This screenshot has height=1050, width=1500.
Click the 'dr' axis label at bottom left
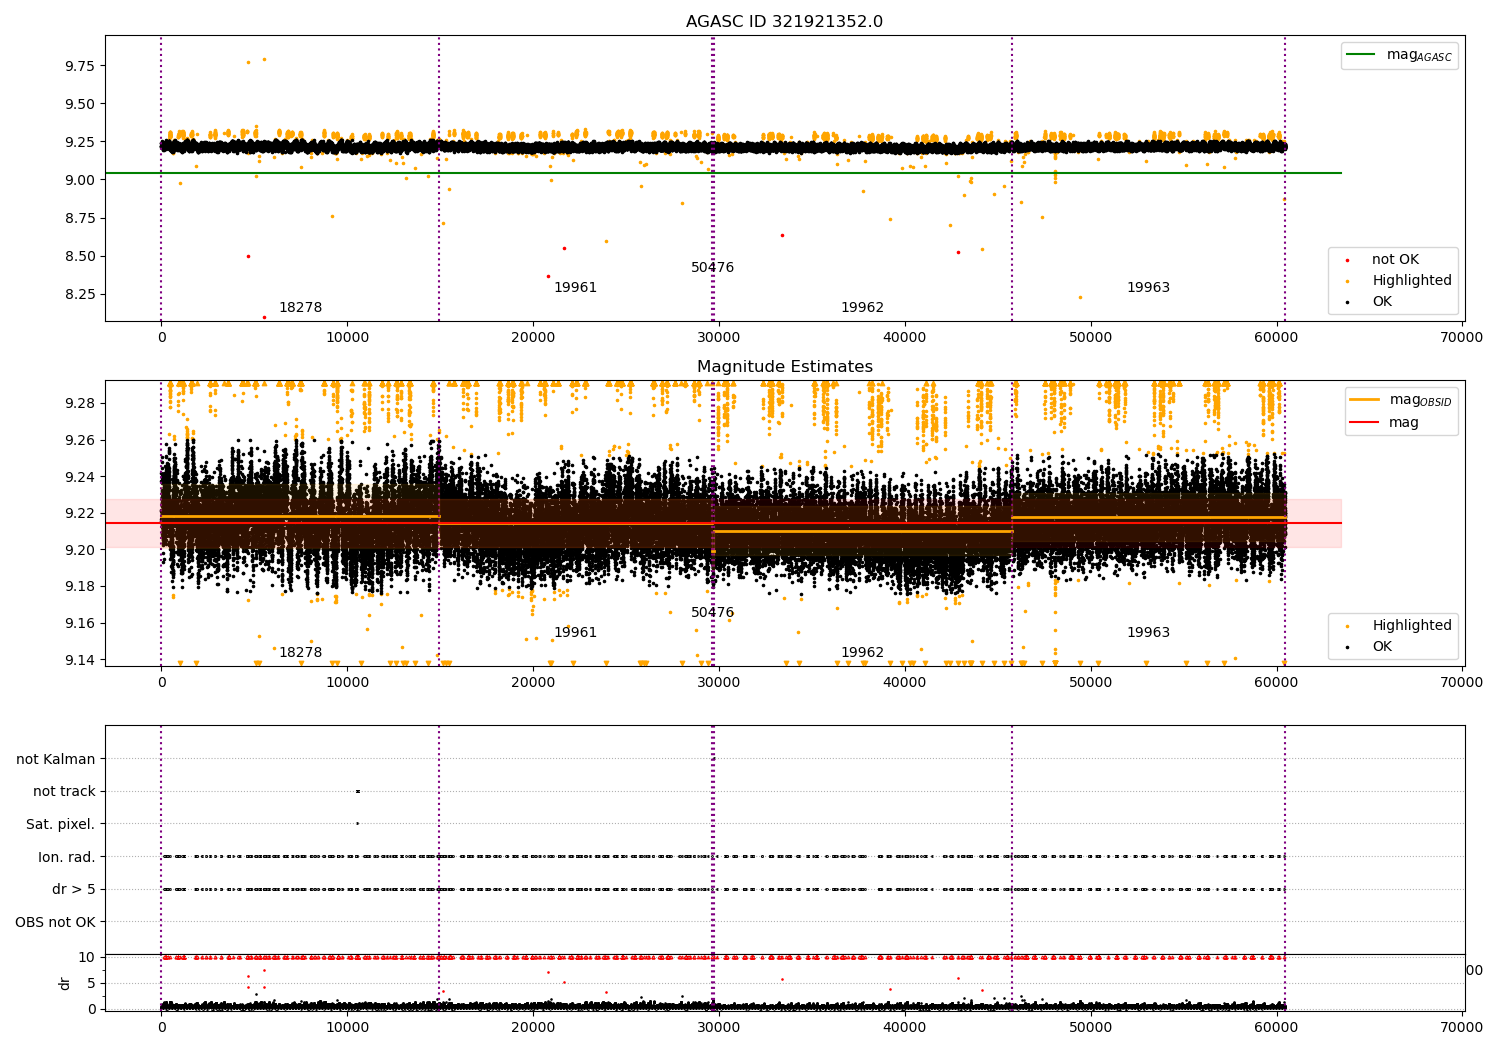coord(65,983)
